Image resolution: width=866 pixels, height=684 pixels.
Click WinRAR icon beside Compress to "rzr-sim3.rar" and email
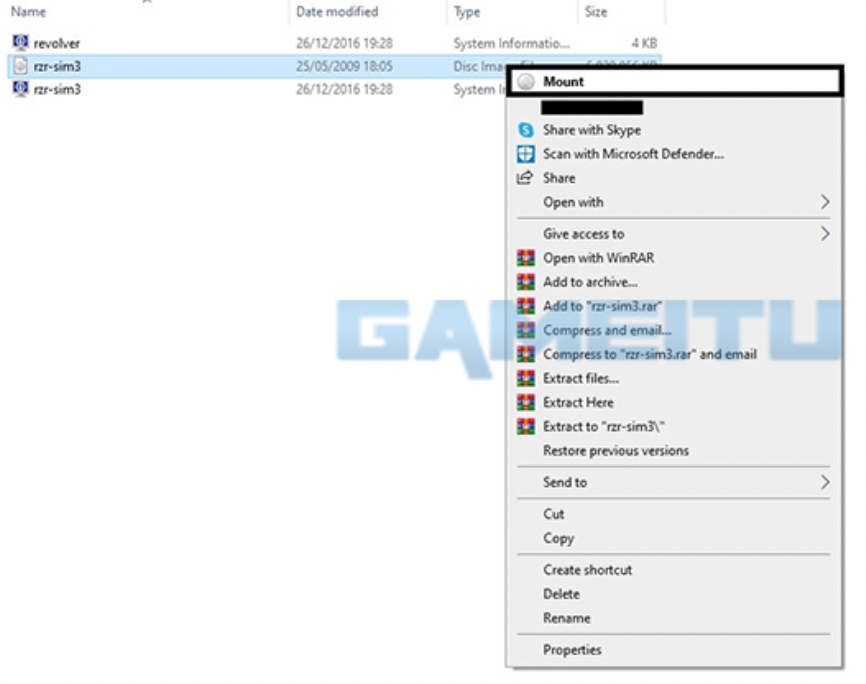click(x=526, y=354)
